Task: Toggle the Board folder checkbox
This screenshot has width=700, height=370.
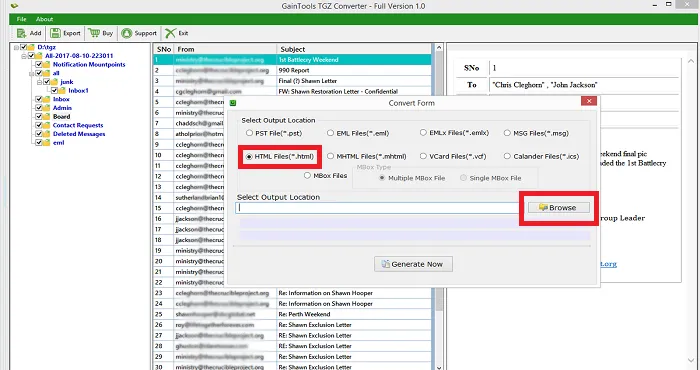Action: (x=39, y=116)
